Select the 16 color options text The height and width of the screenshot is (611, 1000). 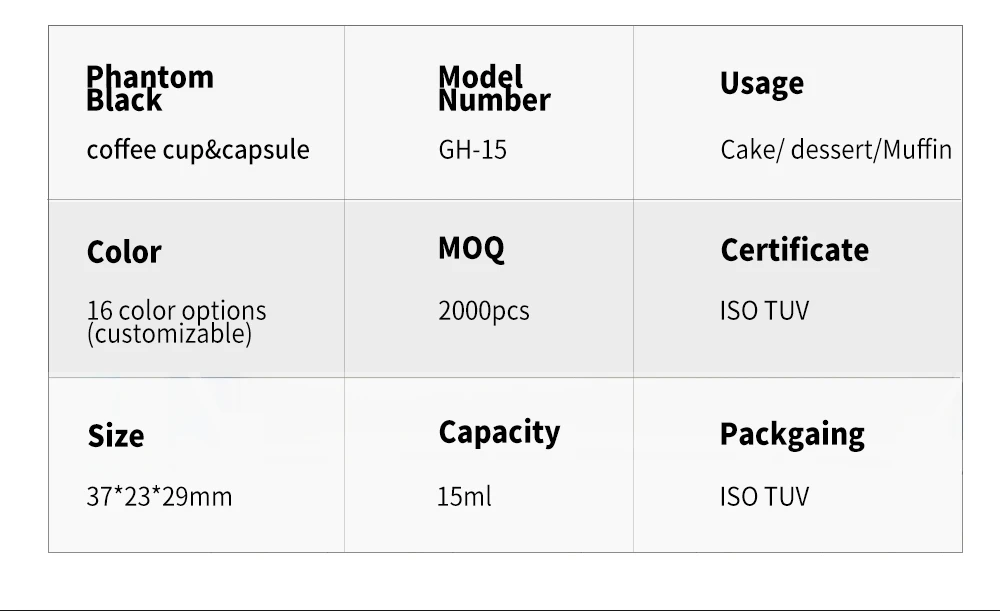coord(177,311)
